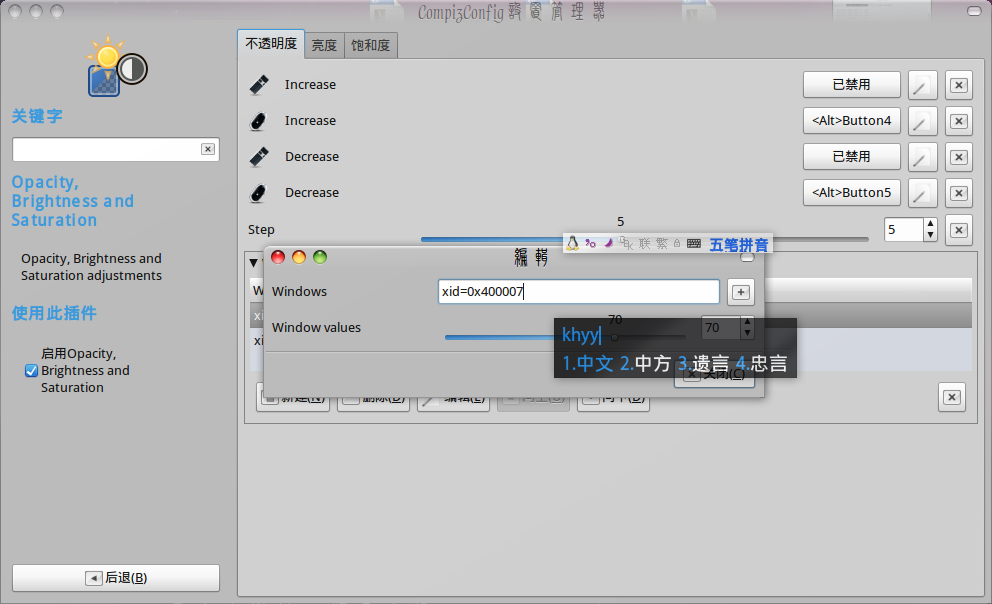Click the crescent half-width icon on the input method bar
This screenshot has height=604, width=992.
point(608,243)
